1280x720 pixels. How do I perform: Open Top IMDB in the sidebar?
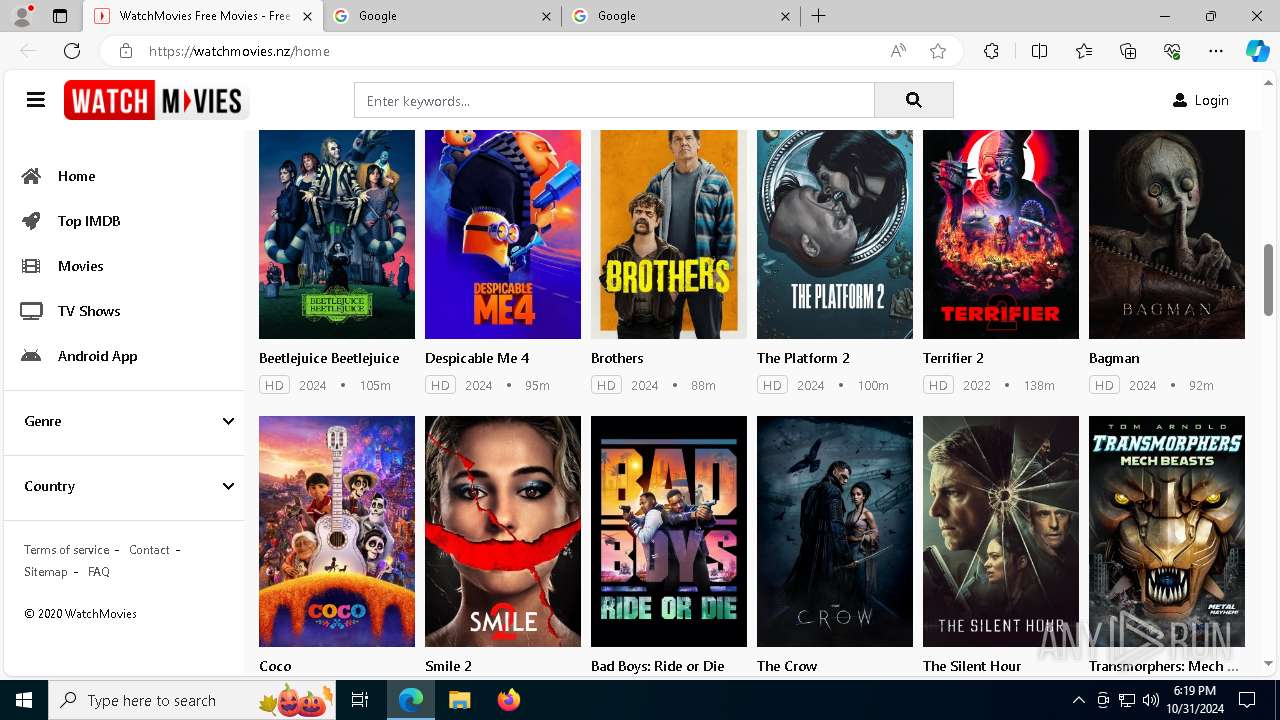click(89, 221)
